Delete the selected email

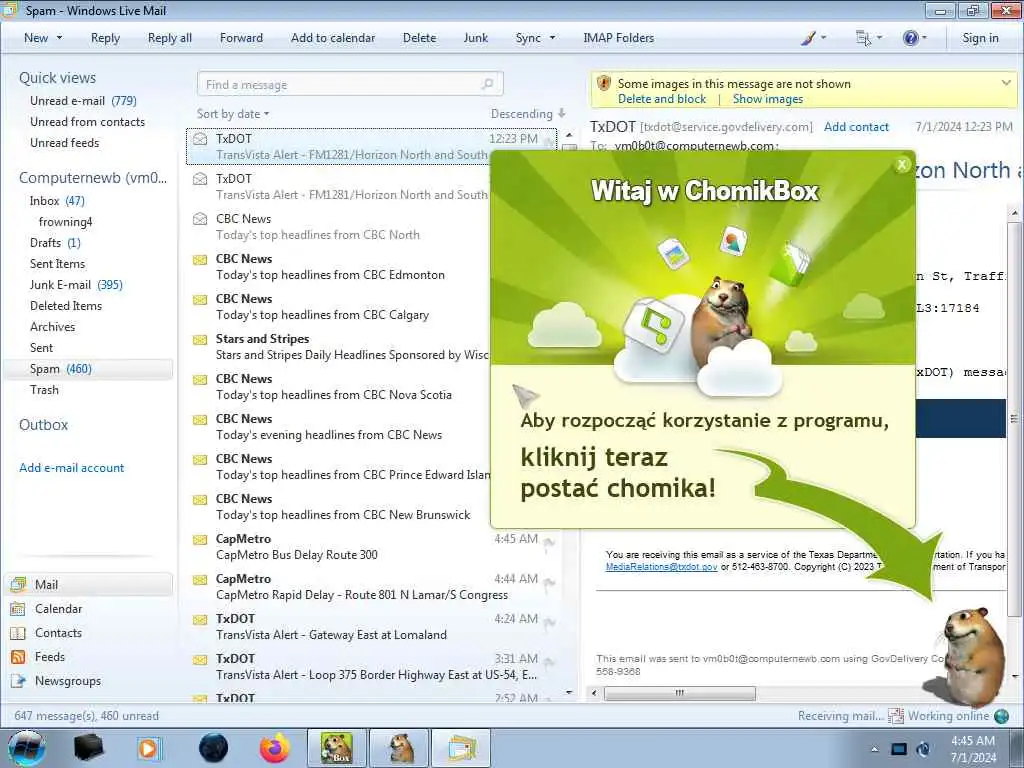tap(419, 38)
